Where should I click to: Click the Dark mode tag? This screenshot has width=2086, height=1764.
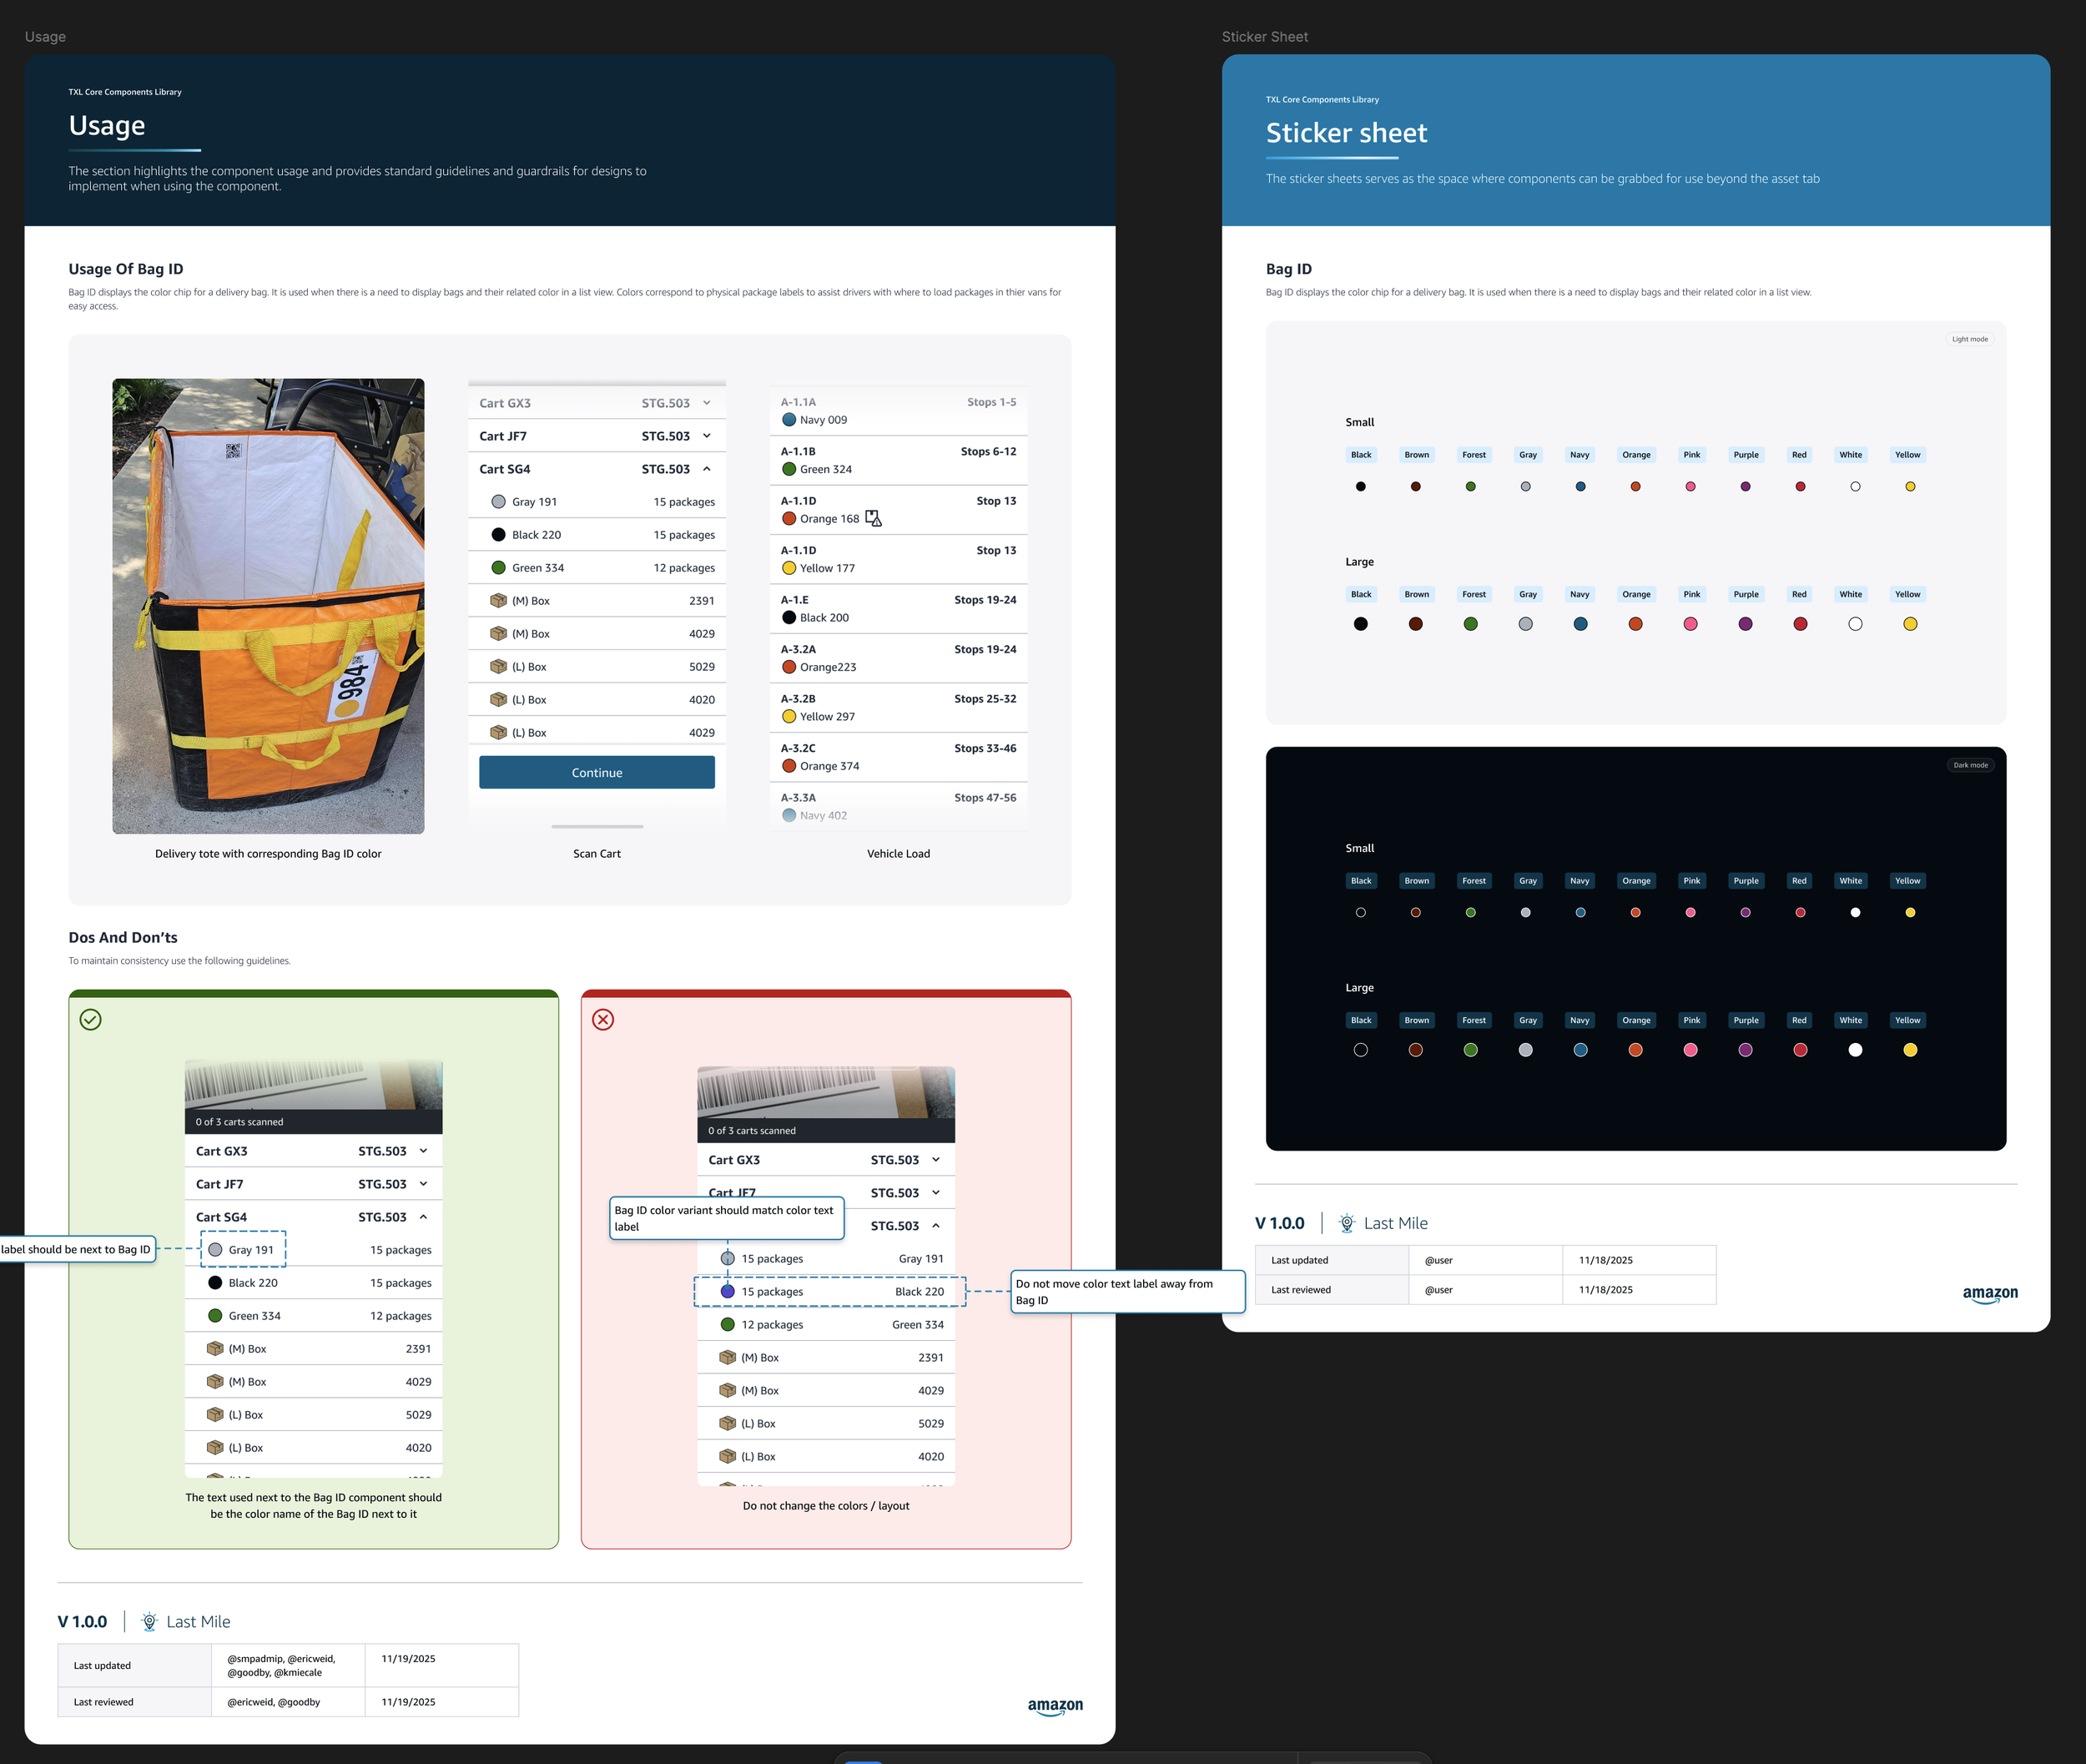(1971, 765)
